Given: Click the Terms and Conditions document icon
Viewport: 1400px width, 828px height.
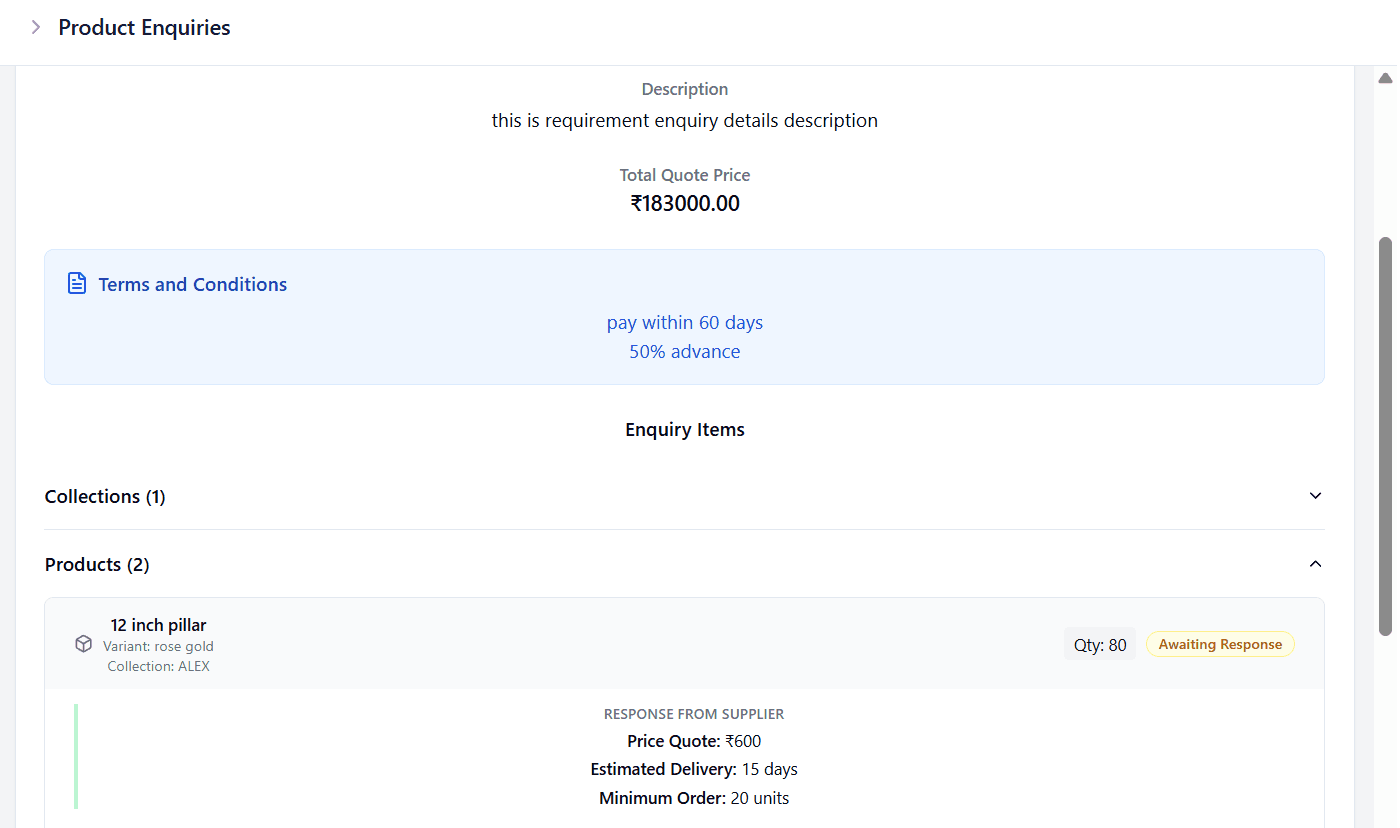Looking at the screenshot, I should pyautogui.click(x=77, y=283).
